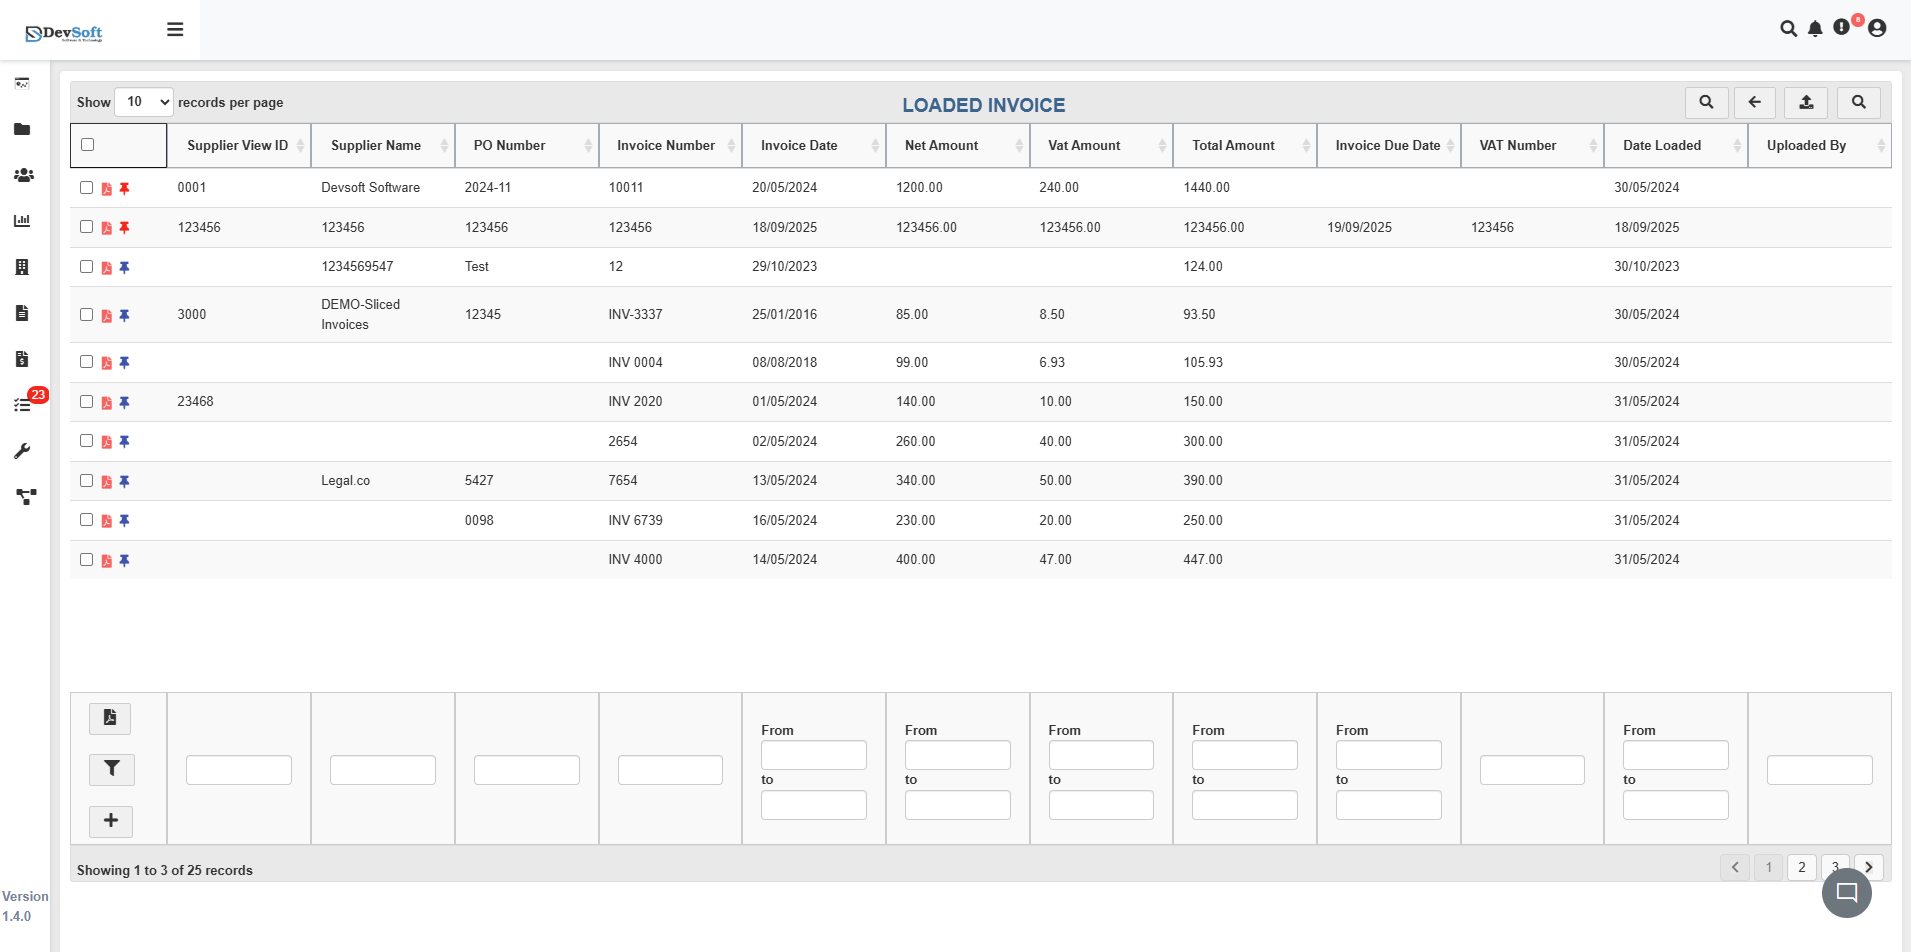Click the bell notification icon
The width and height of the screenshot is (1911, 952).
(x=1814, y=29)
